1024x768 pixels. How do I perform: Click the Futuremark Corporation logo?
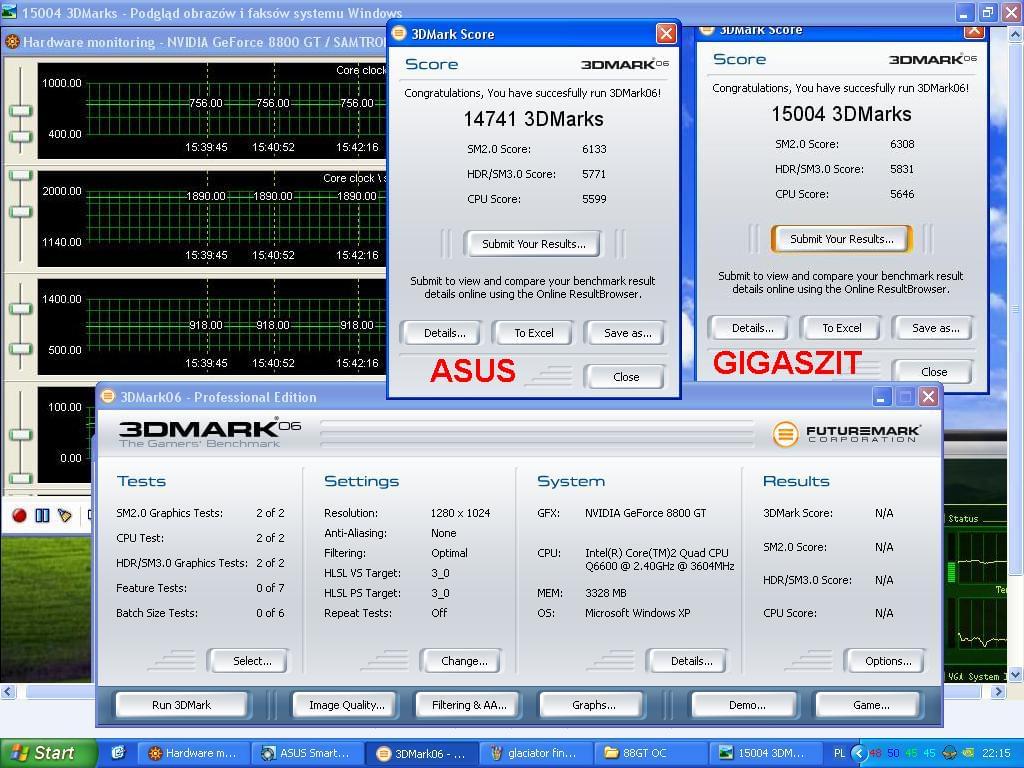846,433
